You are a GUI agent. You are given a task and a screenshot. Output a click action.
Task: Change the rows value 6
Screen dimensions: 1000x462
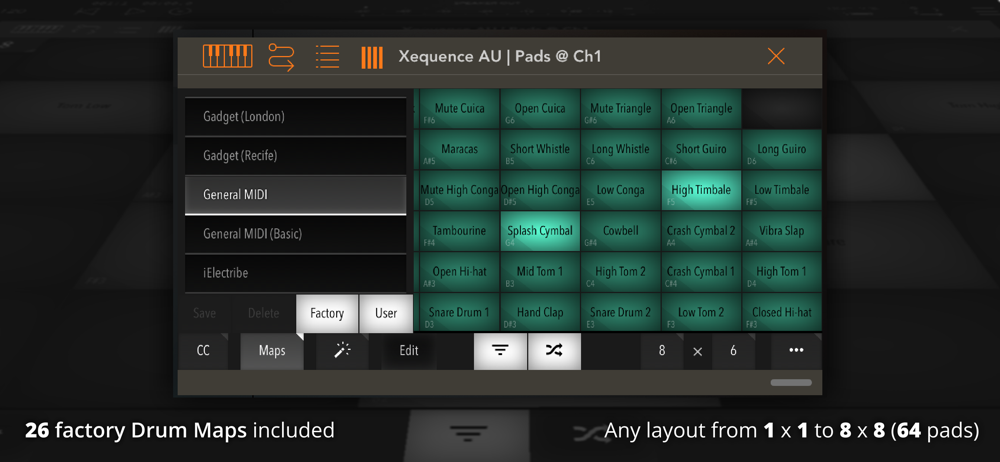tap(733, 350)
